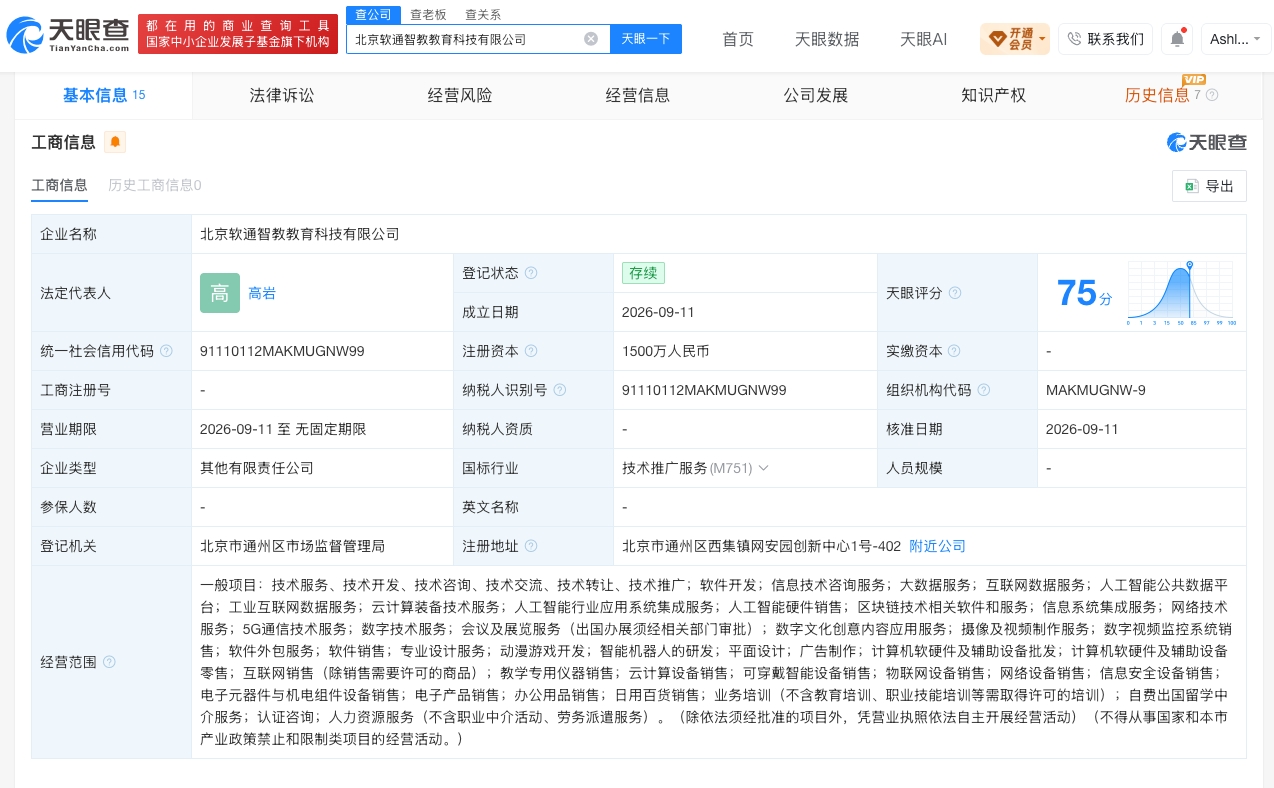The width and height of the screenshot is (1274, 788).
Task: Open the Ashl... account menu
Action: (x=1236, y=39)
